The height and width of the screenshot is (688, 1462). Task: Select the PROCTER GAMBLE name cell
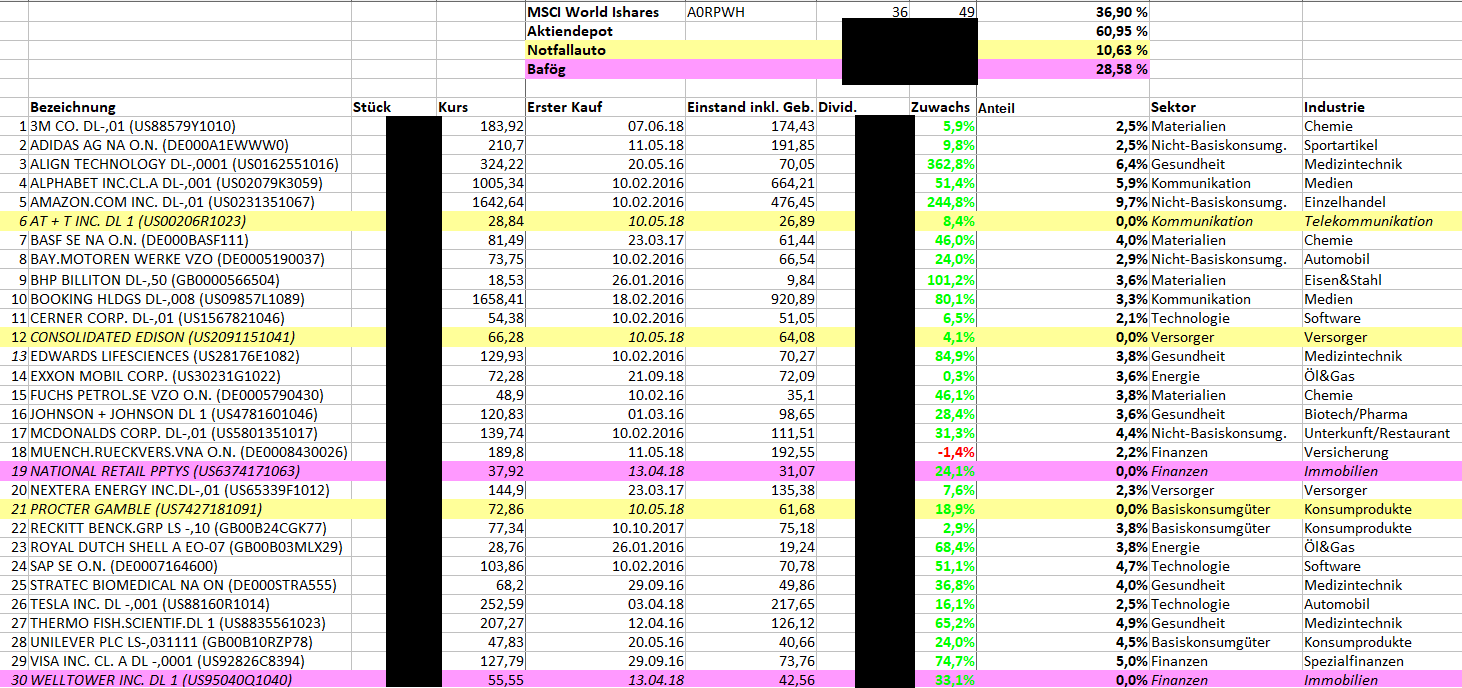tap(190, 509)
